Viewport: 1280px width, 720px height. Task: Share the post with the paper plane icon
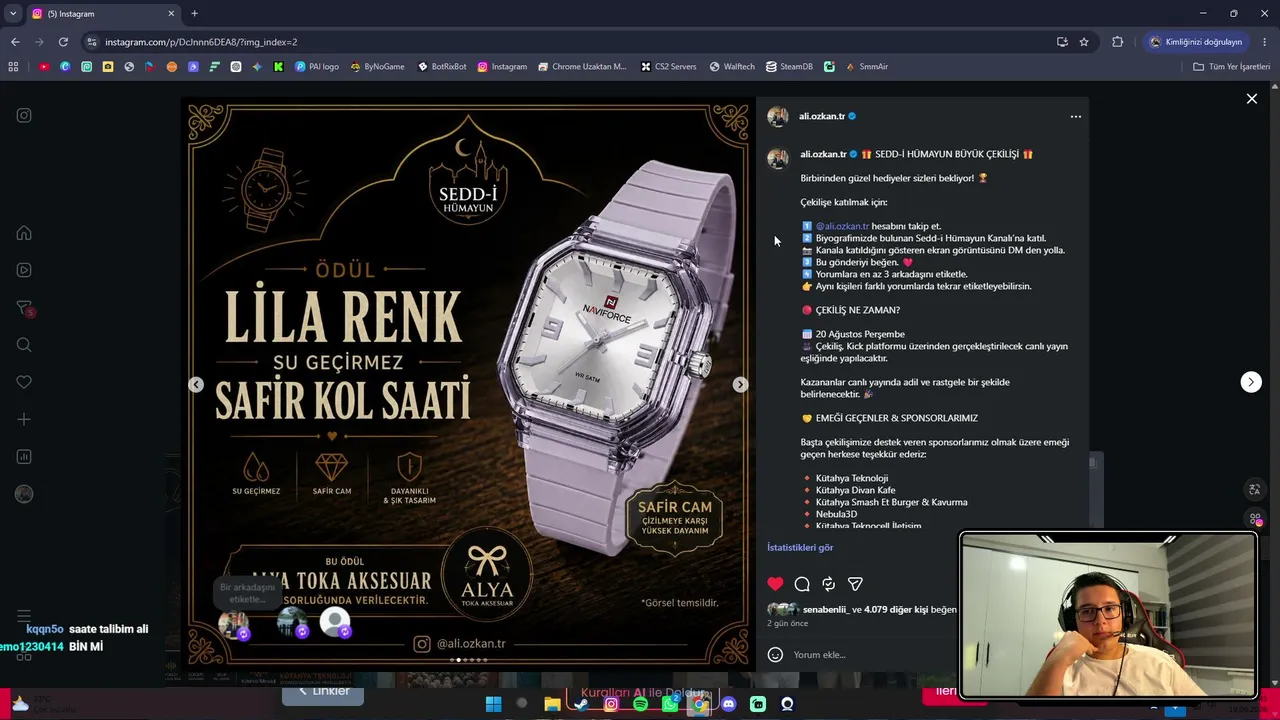click(x=855, y=584)
